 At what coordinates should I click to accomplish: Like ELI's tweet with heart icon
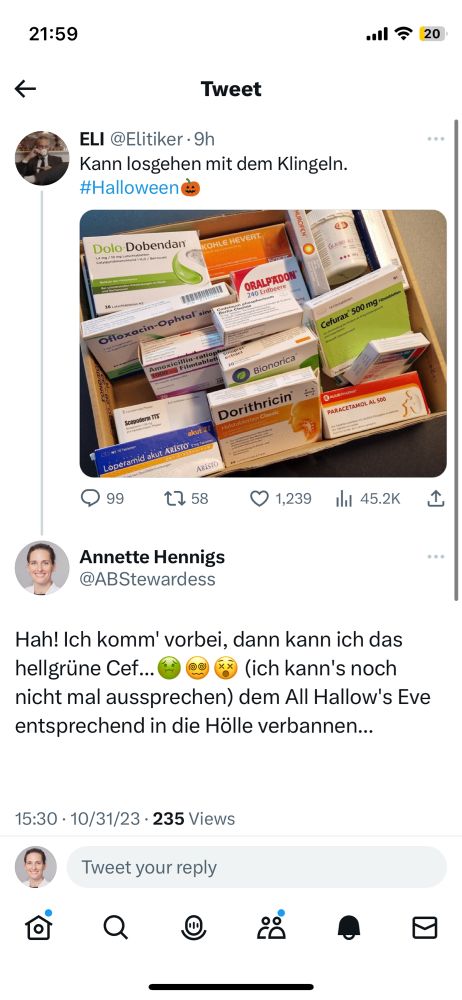pyautogui.click(x=280, y=498)
